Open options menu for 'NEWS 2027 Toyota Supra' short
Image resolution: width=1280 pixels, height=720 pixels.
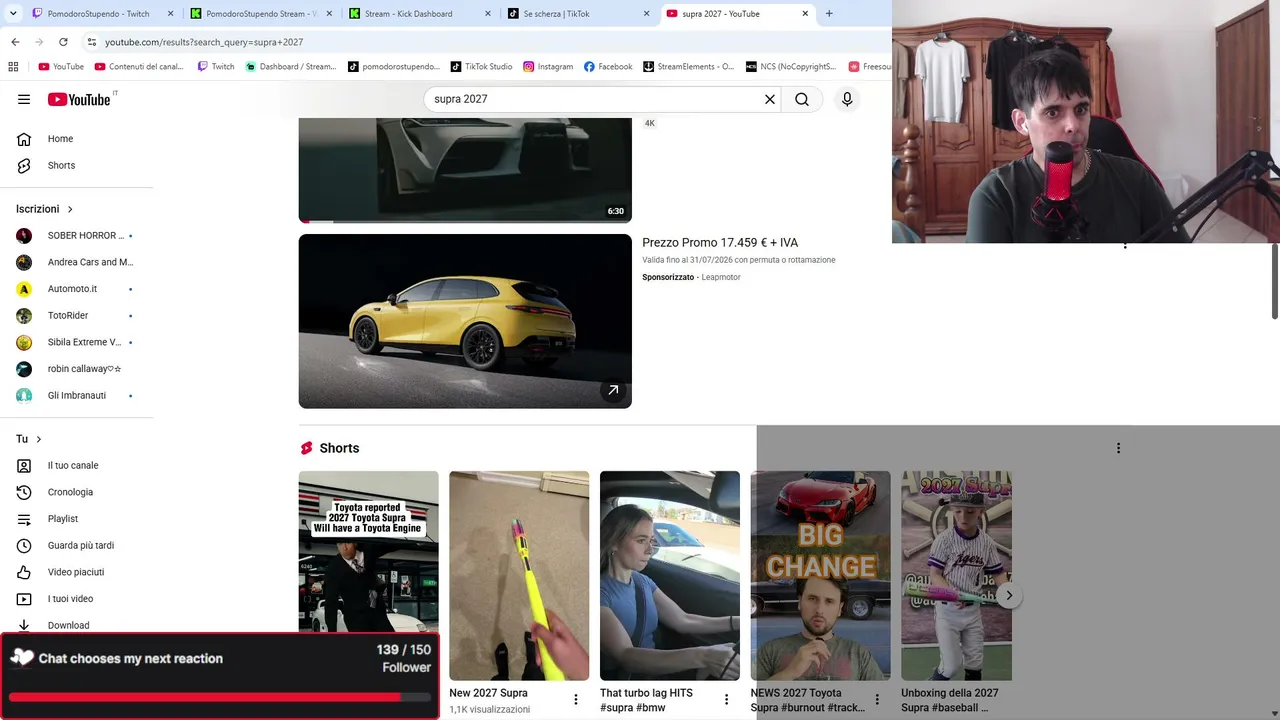(877, 700)
